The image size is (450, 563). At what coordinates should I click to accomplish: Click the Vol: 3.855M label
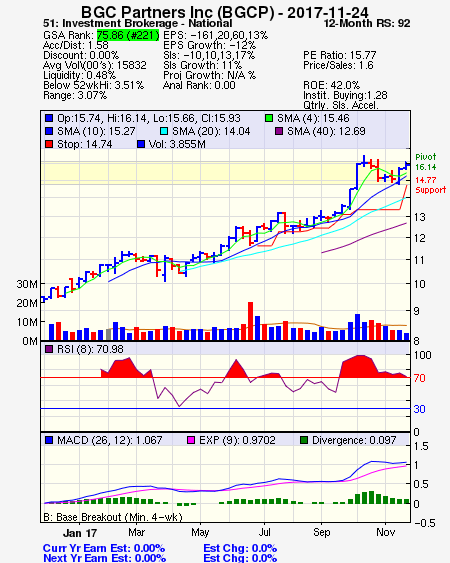click(177, 144)
